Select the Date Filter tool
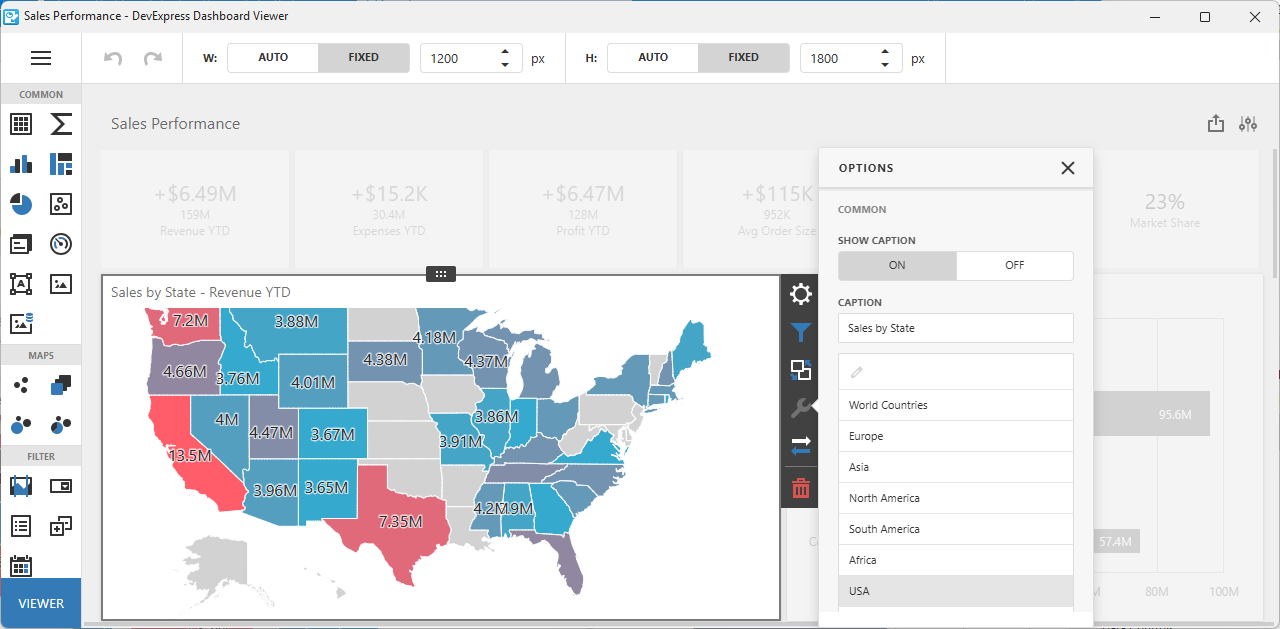 (21, 566)
